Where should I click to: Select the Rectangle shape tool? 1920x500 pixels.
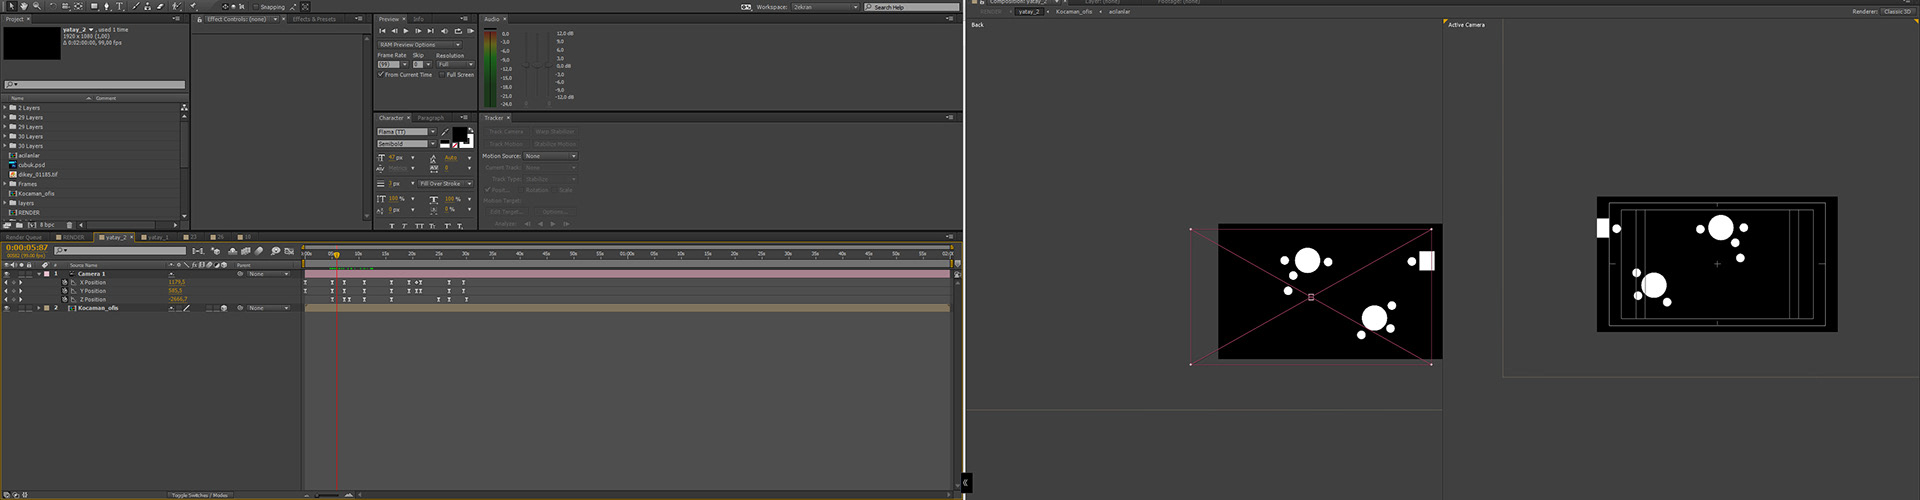point(94,6)
